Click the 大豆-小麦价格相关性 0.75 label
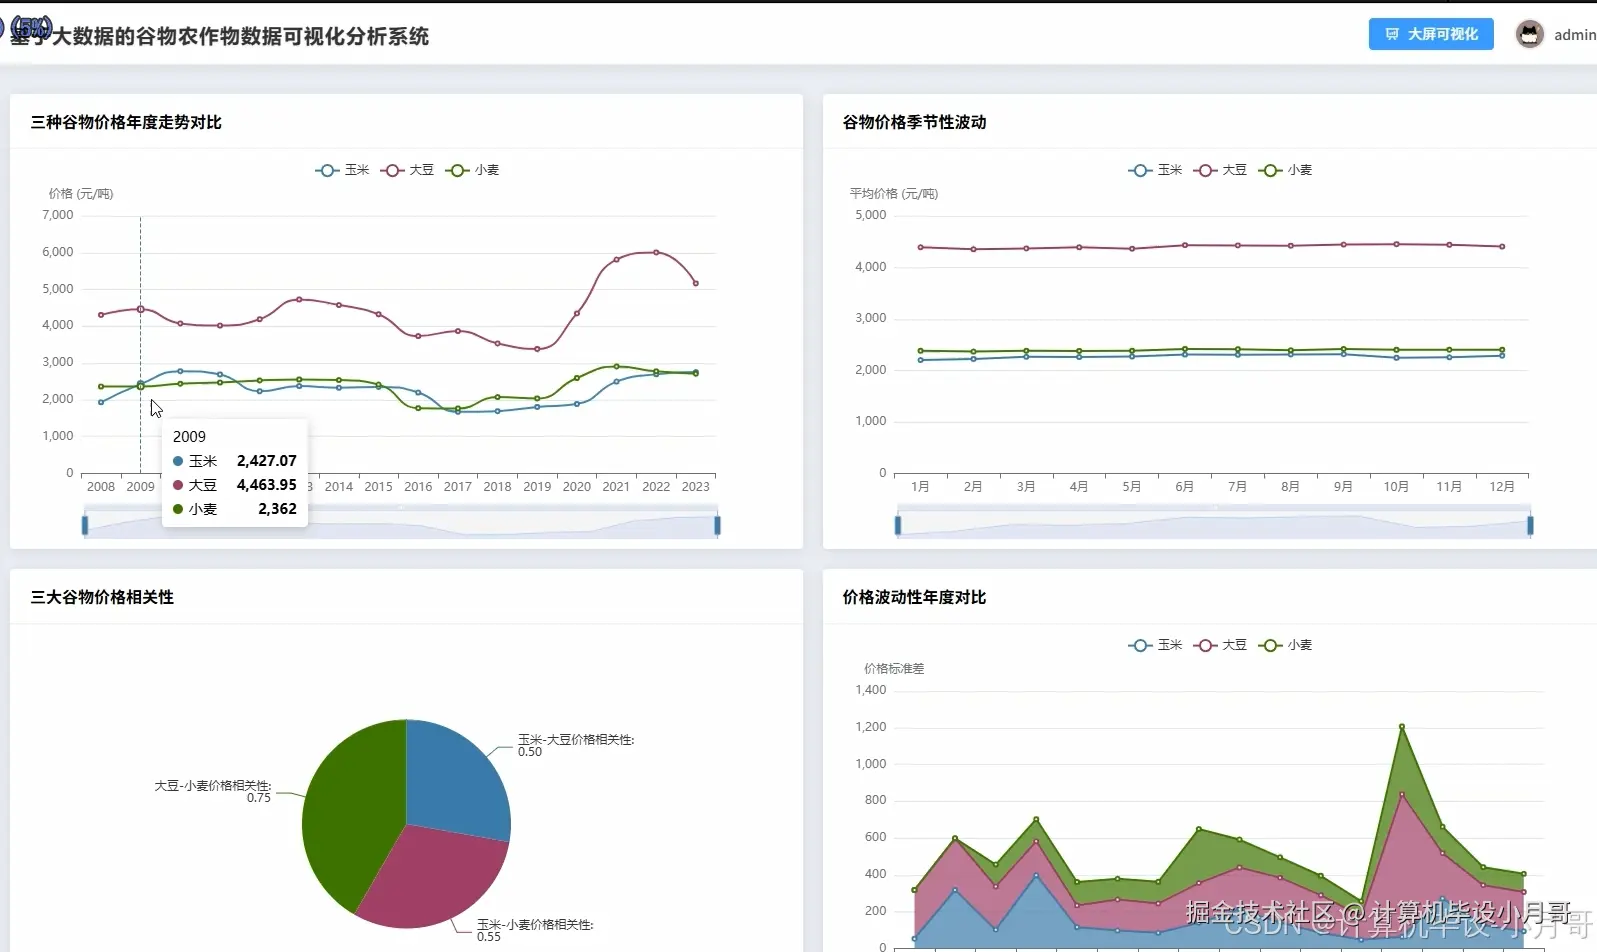Screen dimensions: 1597x952 (212, 791)
